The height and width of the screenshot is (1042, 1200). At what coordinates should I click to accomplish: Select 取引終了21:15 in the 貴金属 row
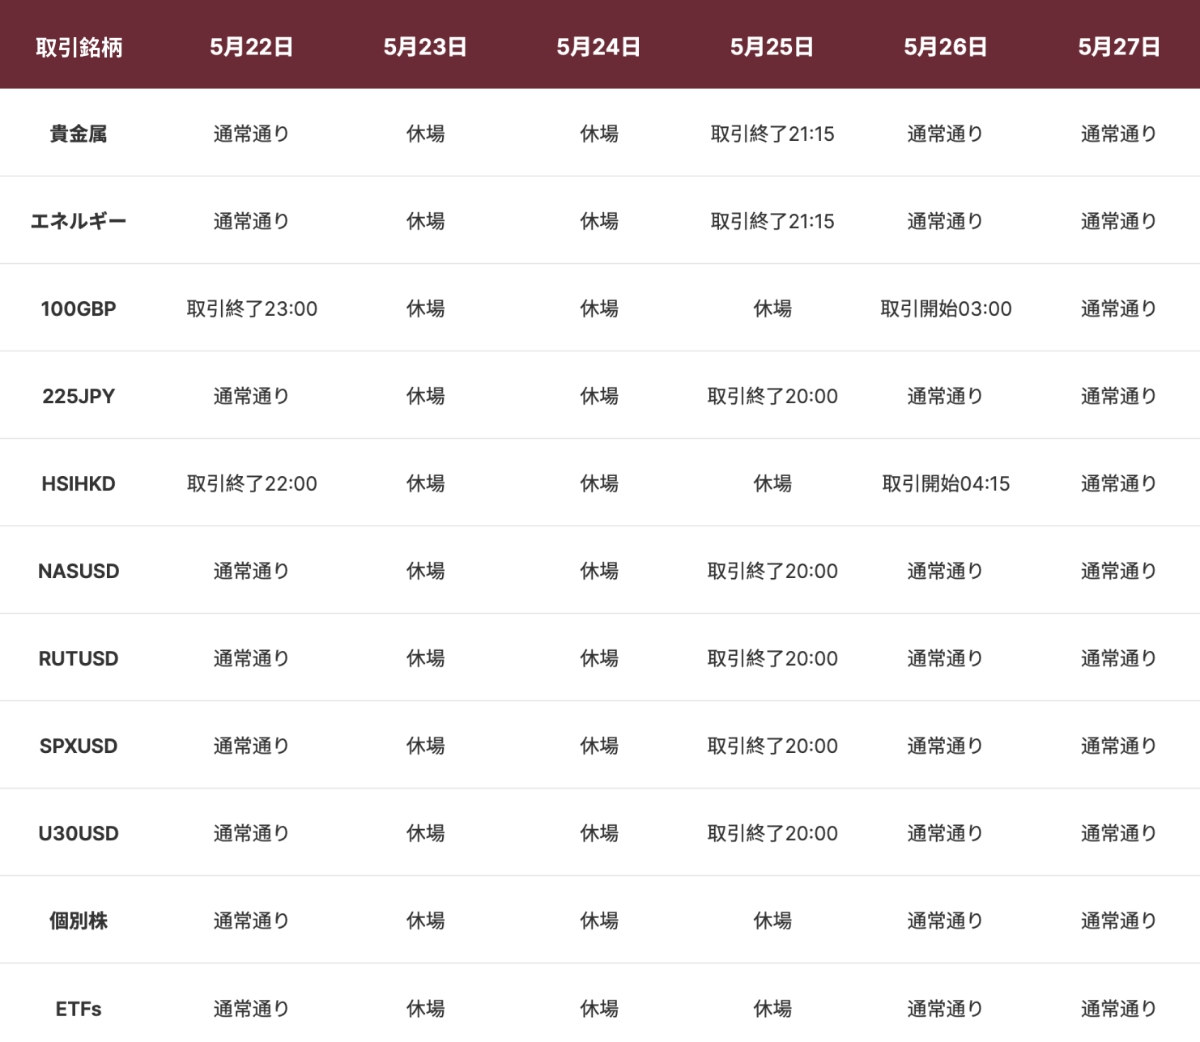pyautogui.click(x=772, y=134)
